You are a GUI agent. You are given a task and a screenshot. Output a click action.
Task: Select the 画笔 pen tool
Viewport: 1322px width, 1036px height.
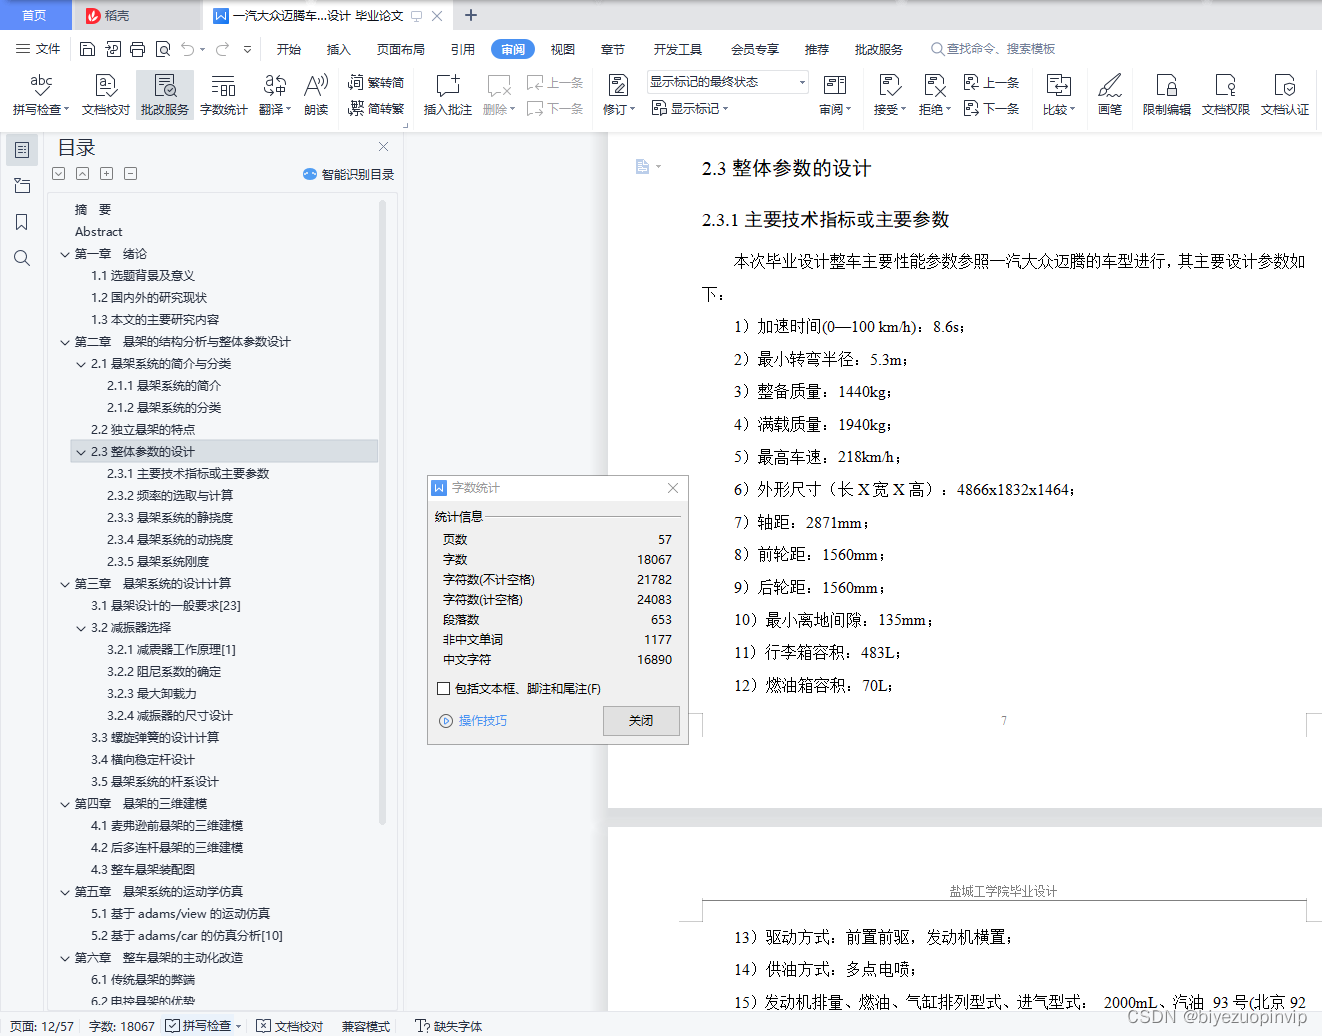pos(1110,95)
